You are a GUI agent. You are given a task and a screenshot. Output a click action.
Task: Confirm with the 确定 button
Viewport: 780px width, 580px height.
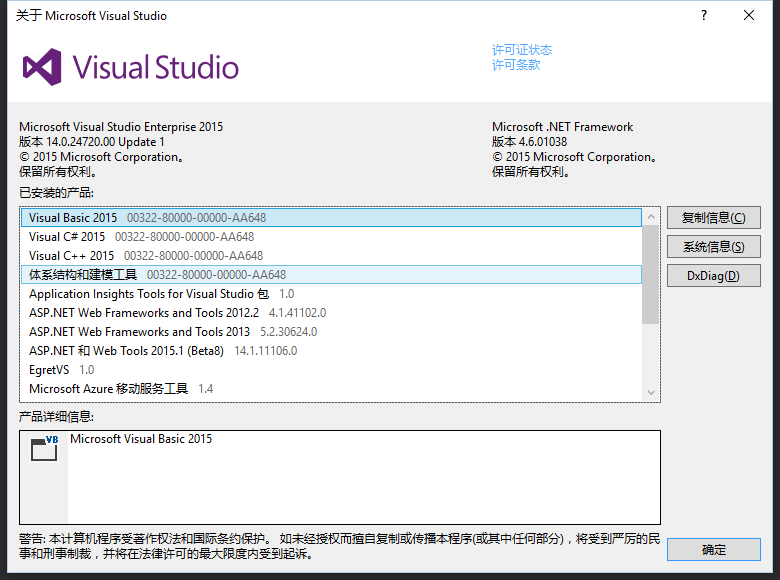point(713,550)
